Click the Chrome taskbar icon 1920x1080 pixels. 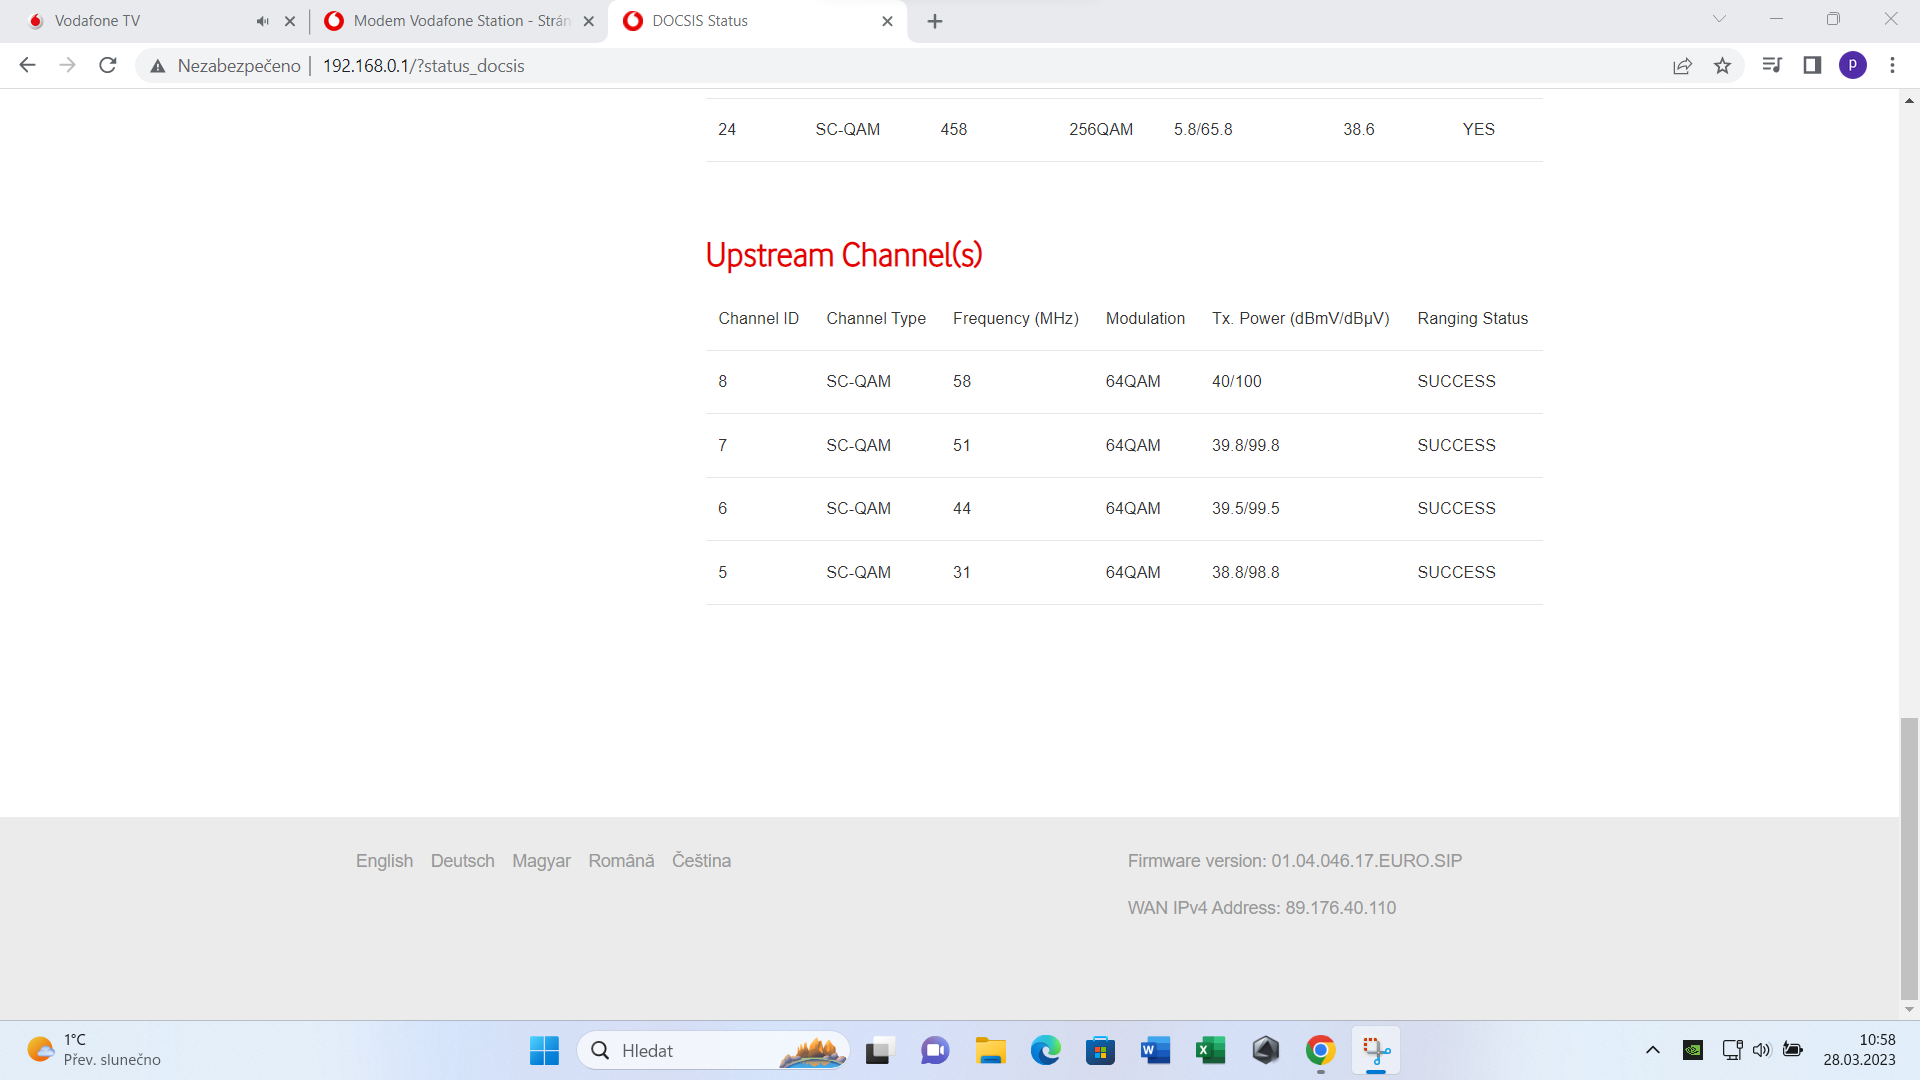1320,1051
